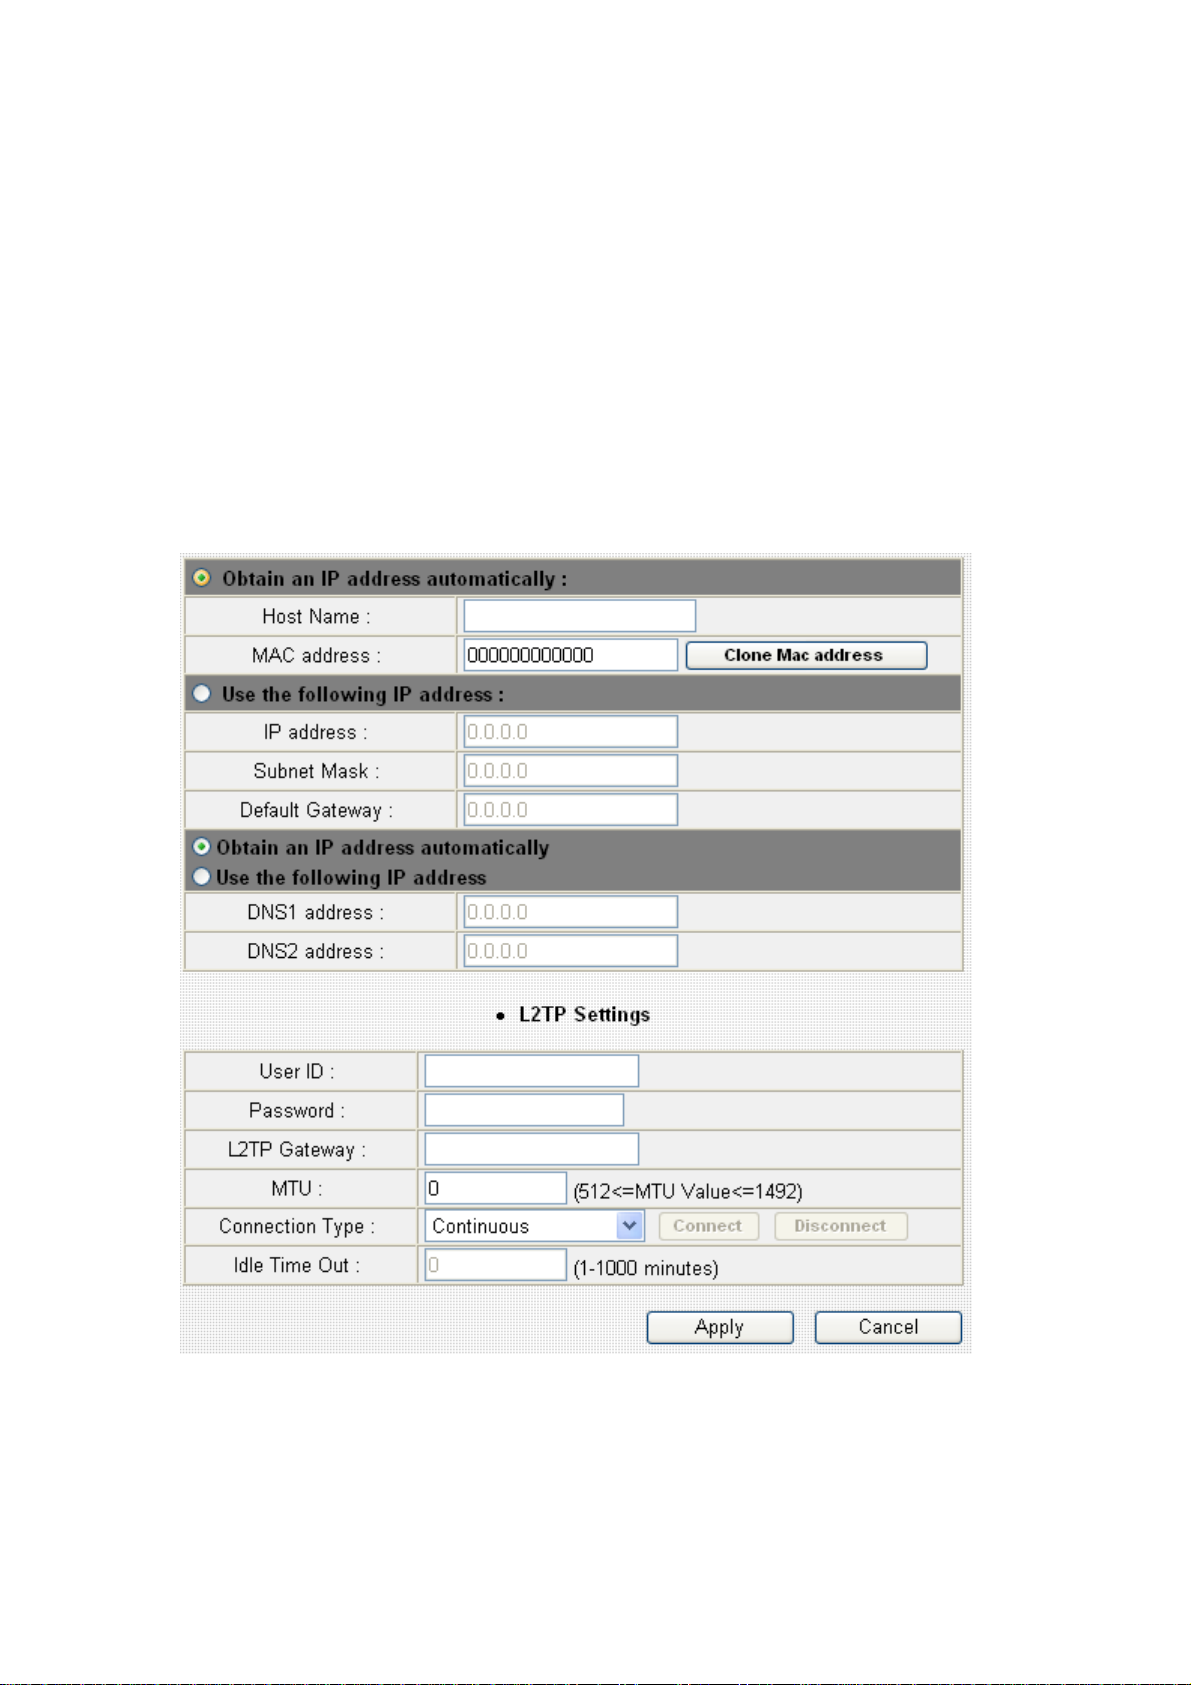The width and height of the screenshot is (1191, 1685).
Task: Focus the Host Name input field
Action: (579, 616)
